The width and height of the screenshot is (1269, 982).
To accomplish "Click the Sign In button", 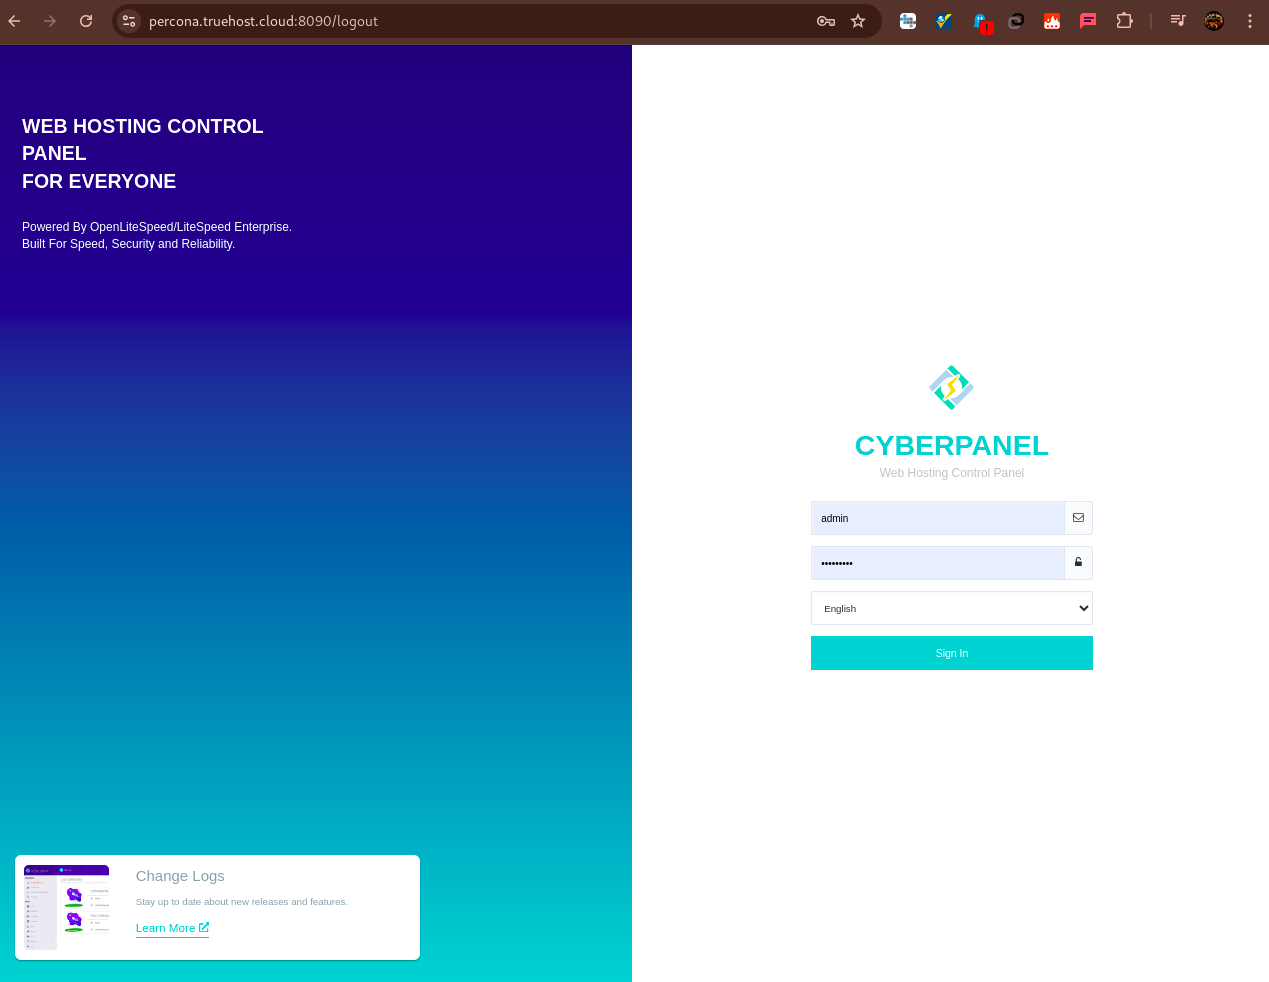I will coord(952,653).
